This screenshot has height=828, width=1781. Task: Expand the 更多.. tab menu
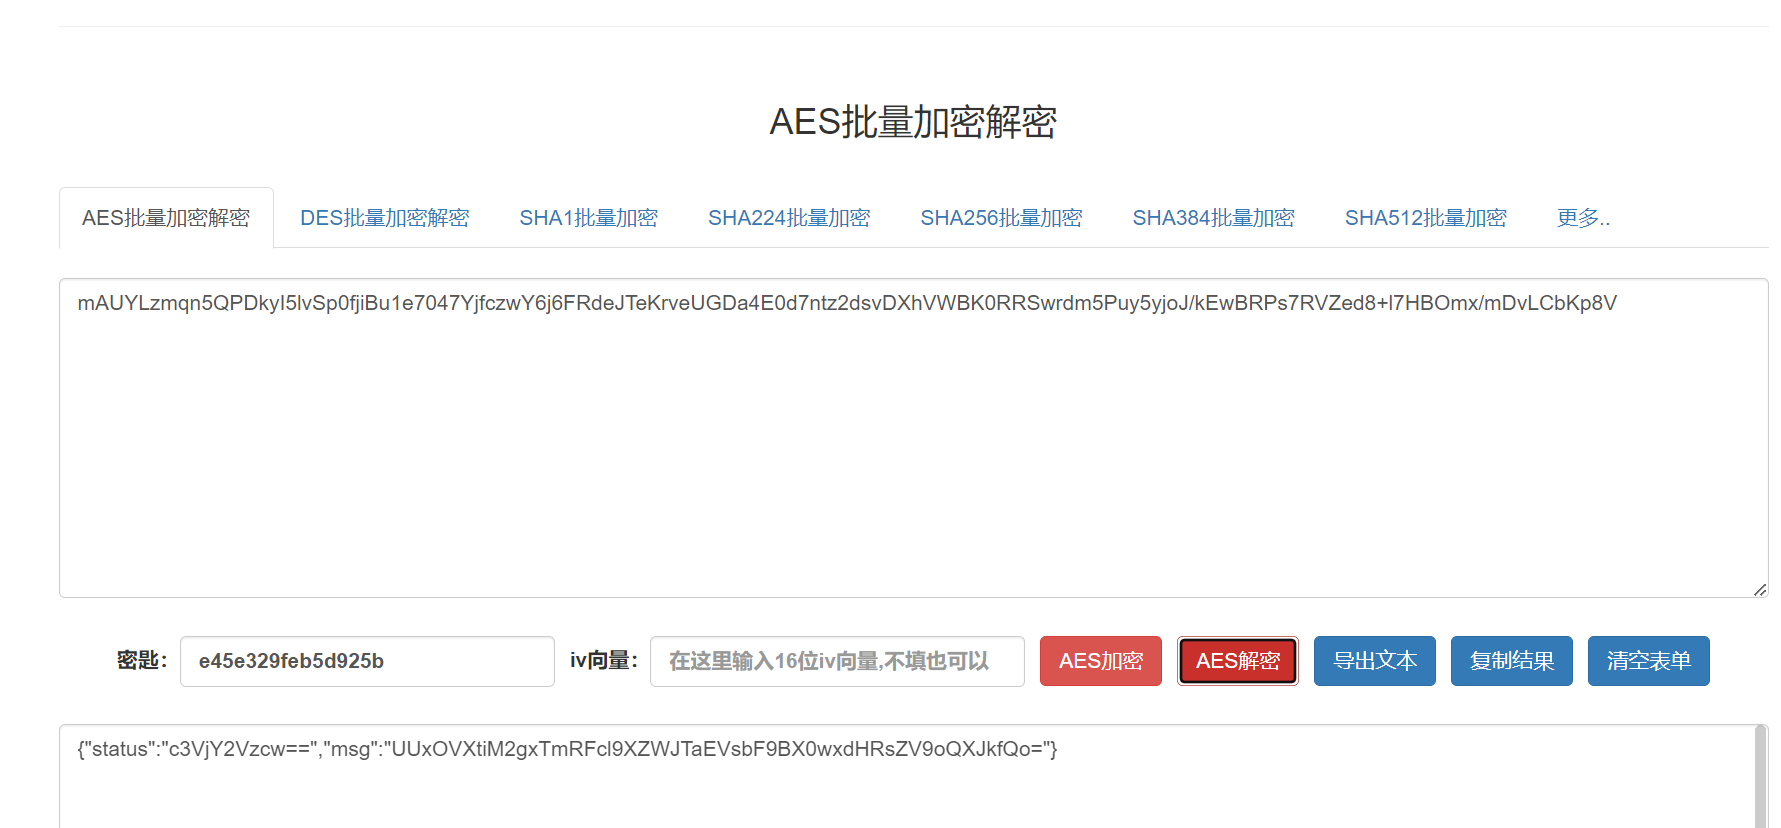(x=1583, y=218)
